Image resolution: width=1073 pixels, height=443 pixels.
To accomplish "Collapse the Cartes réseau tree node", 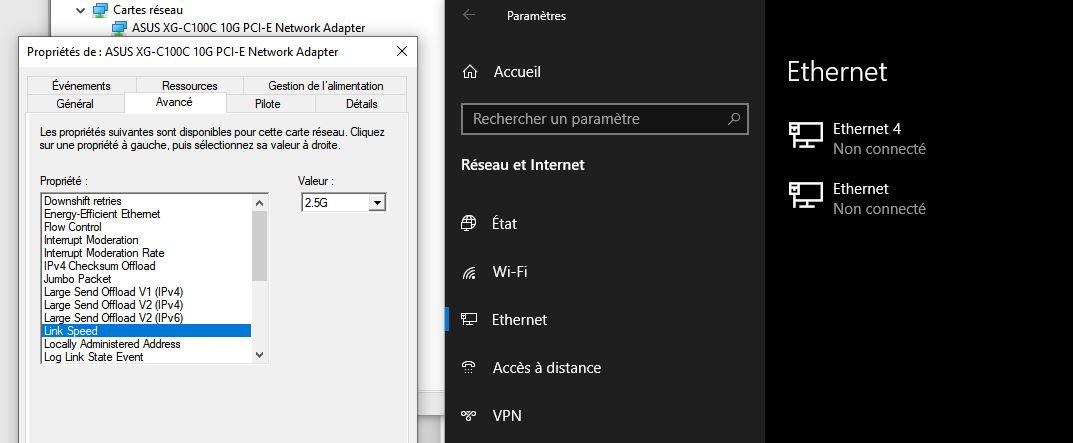I will 81,10.
